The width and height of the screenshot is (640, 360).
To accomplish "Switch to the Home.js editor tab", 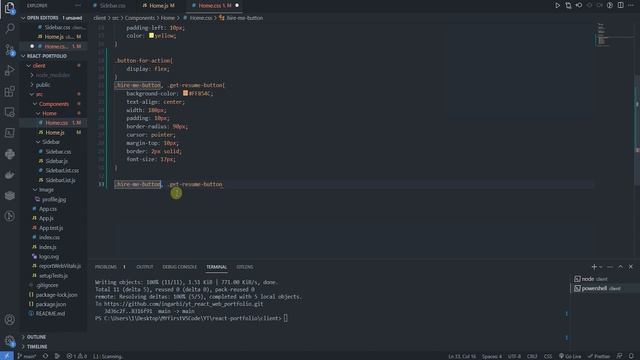I will tap(161, 6).
